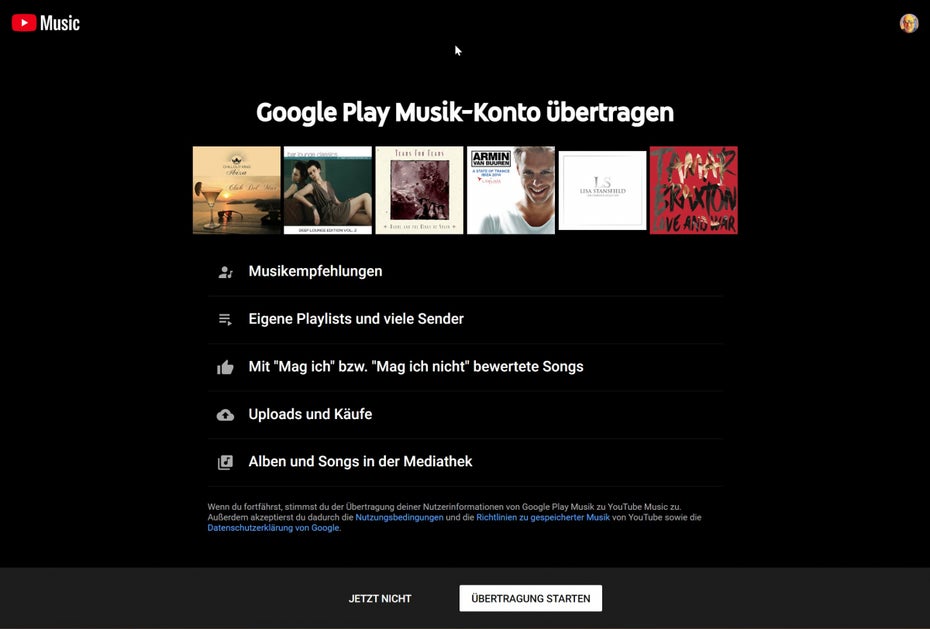This screenshot has width=930, height=629.
Task: Open the user profile avatar
Action: pyautogui.click(x=909, y=23)
